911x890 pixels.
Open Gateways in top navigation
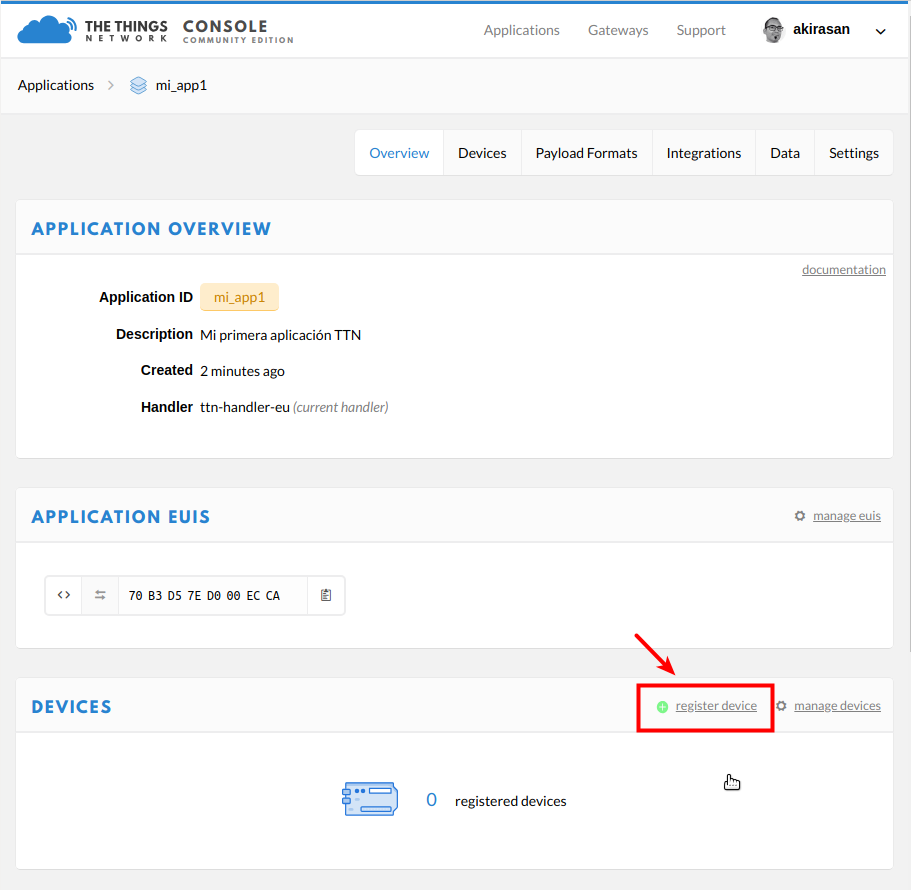click(618, 30)
